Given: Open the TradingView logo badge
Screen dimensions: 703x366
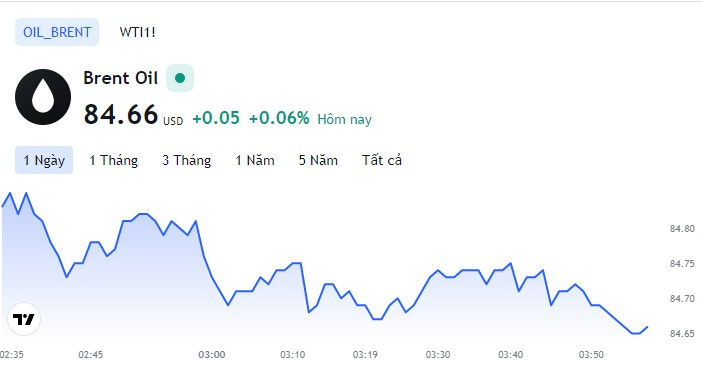Looking at the screenshot, I should click(24, 319).
